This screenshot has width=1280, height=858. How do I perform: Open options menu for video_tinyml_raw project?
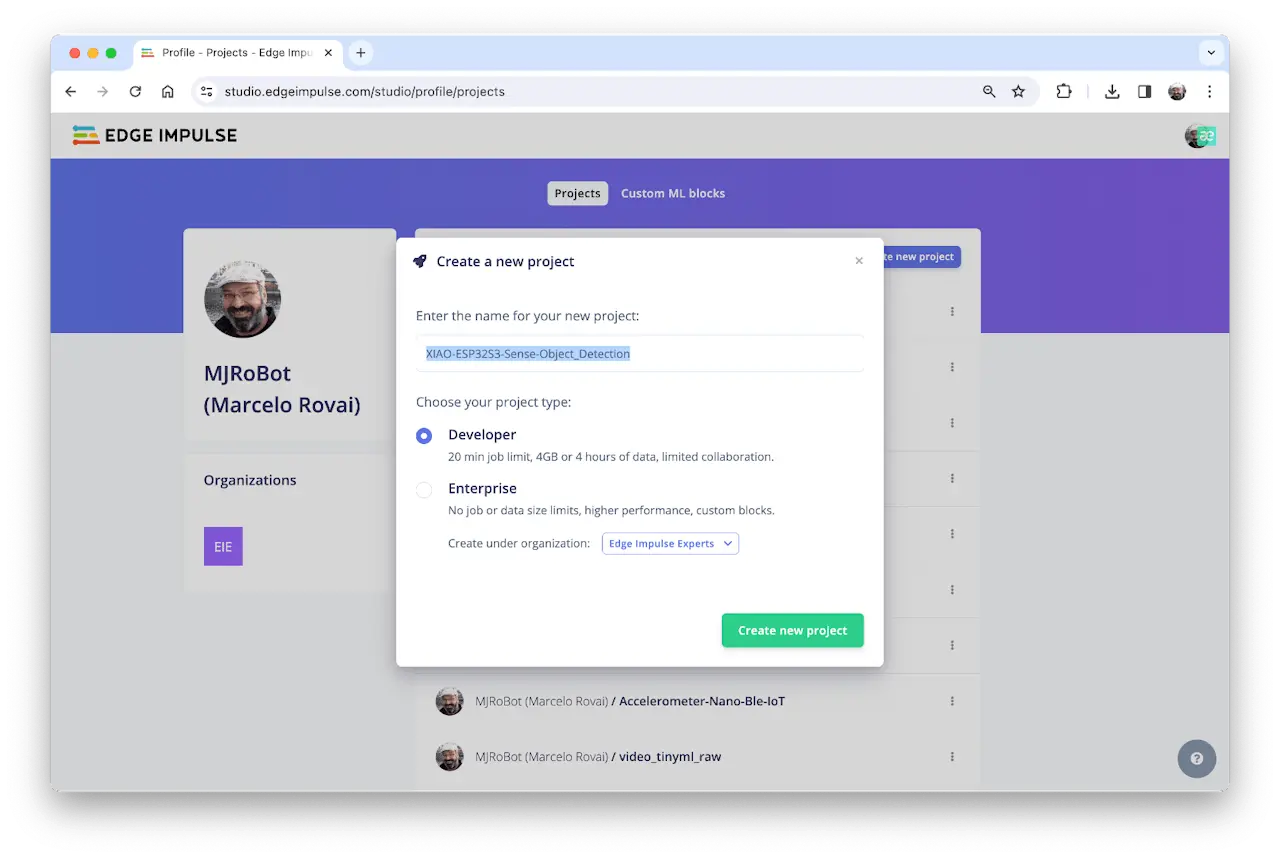(x=952, y=757)
